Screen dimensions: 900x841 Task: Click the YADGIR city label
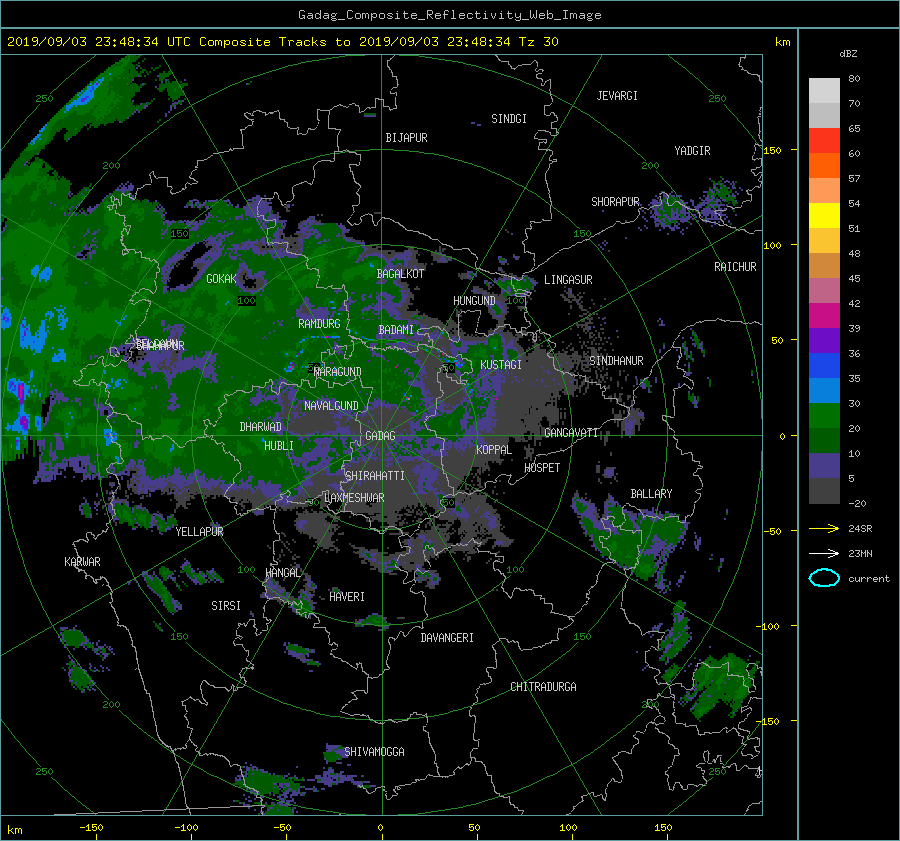(x=692, y=151)
